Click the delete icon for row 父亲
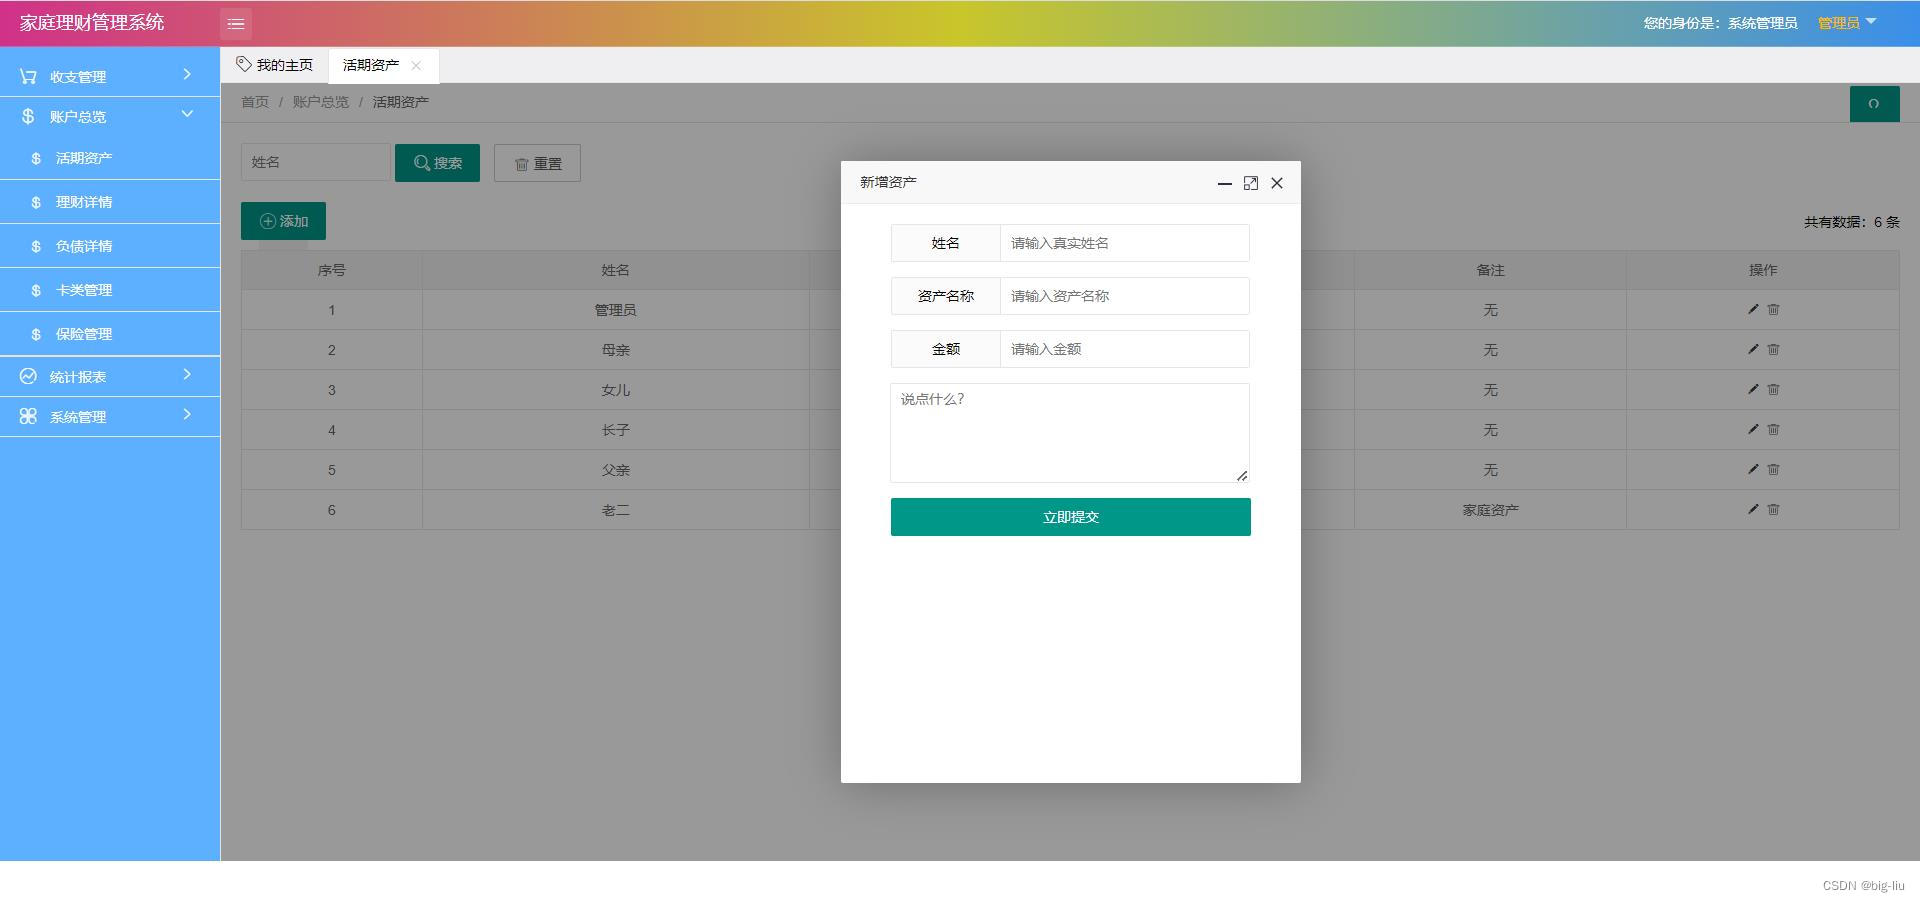Viewport: 1920px width, 902px height. click(1773, 469)
